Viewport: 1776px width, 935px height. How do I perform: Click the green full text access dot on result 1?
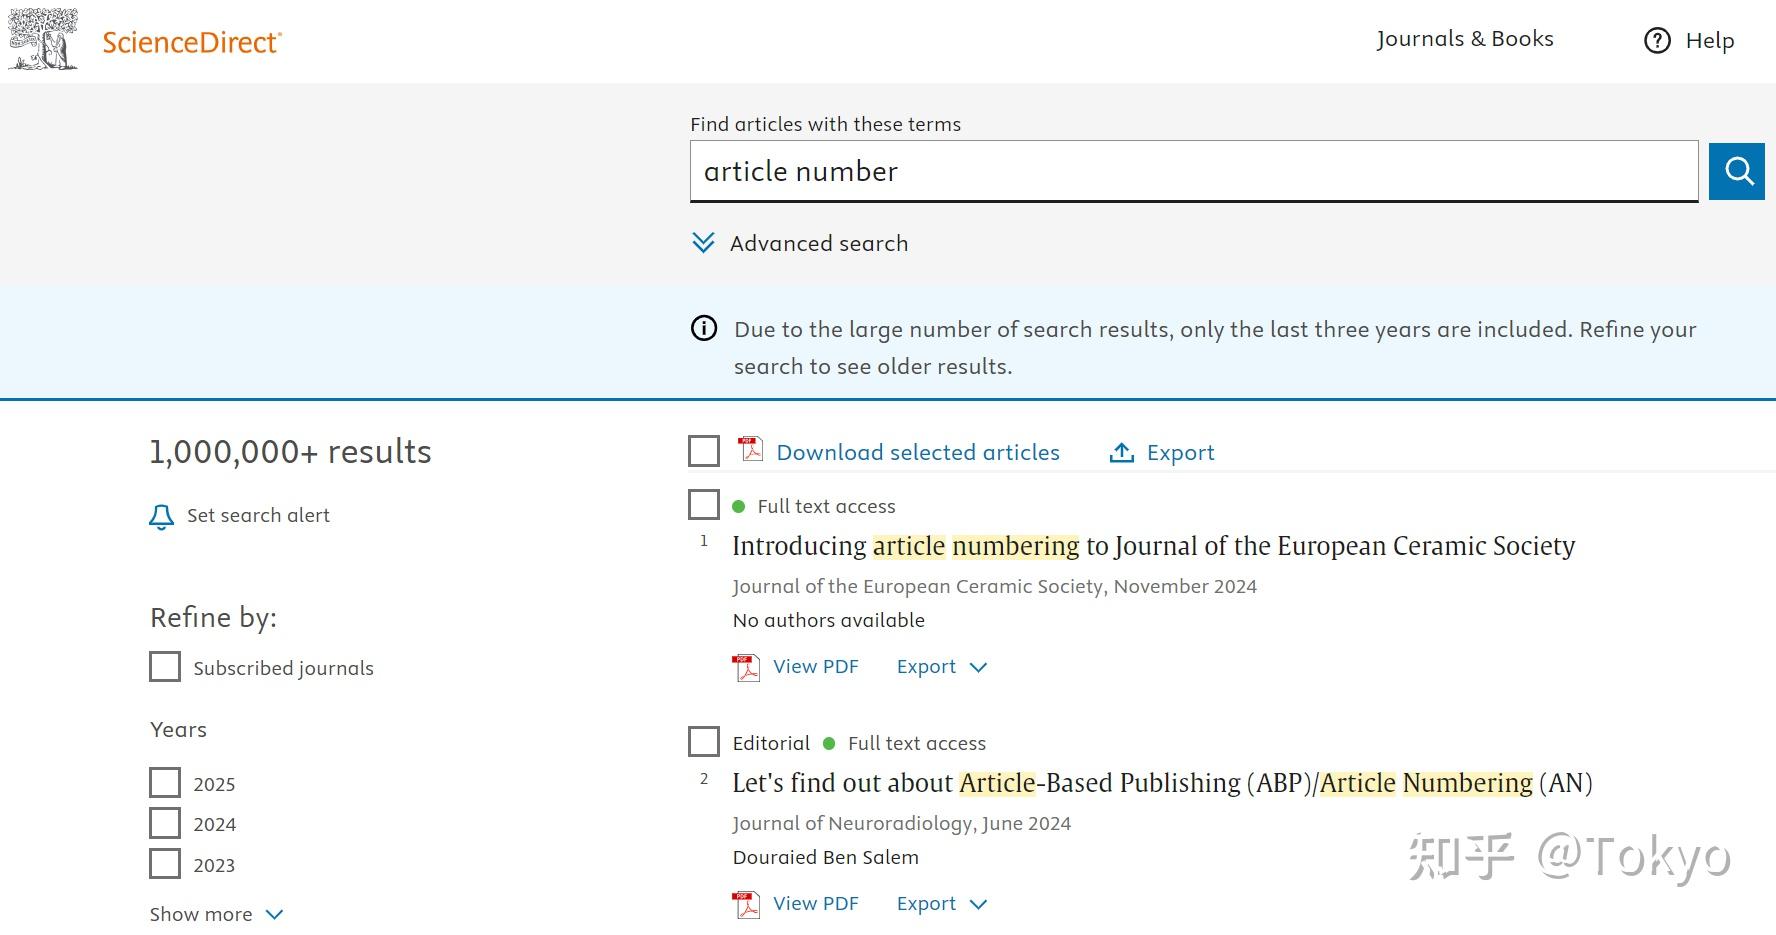pos(739,507)
